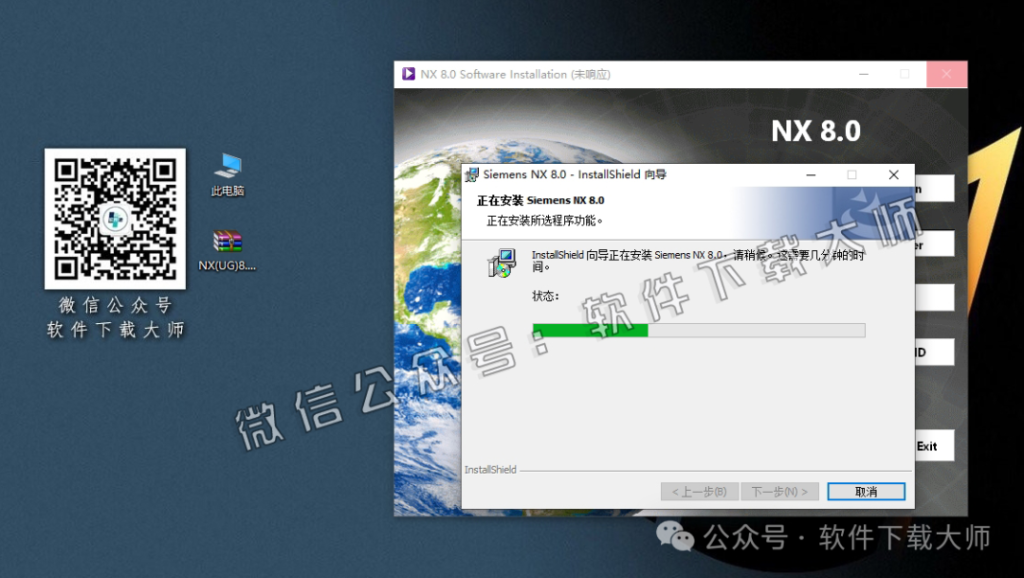Click the InstallShield wizard title bar icon
Viewport: 1024px width, 578px height.
pyautogui.click(x=471, y=174)
